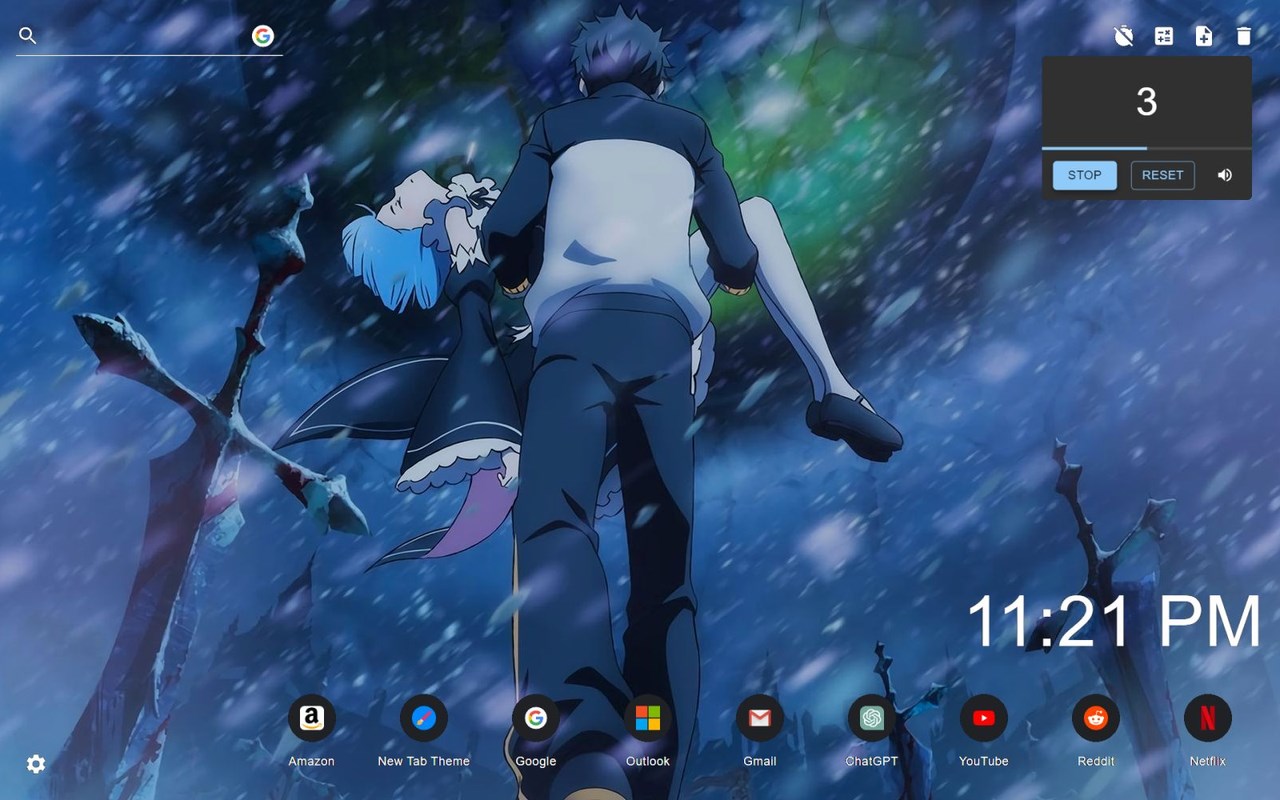
Task: Open the Amazon shortcut icon
Action: 312,718
